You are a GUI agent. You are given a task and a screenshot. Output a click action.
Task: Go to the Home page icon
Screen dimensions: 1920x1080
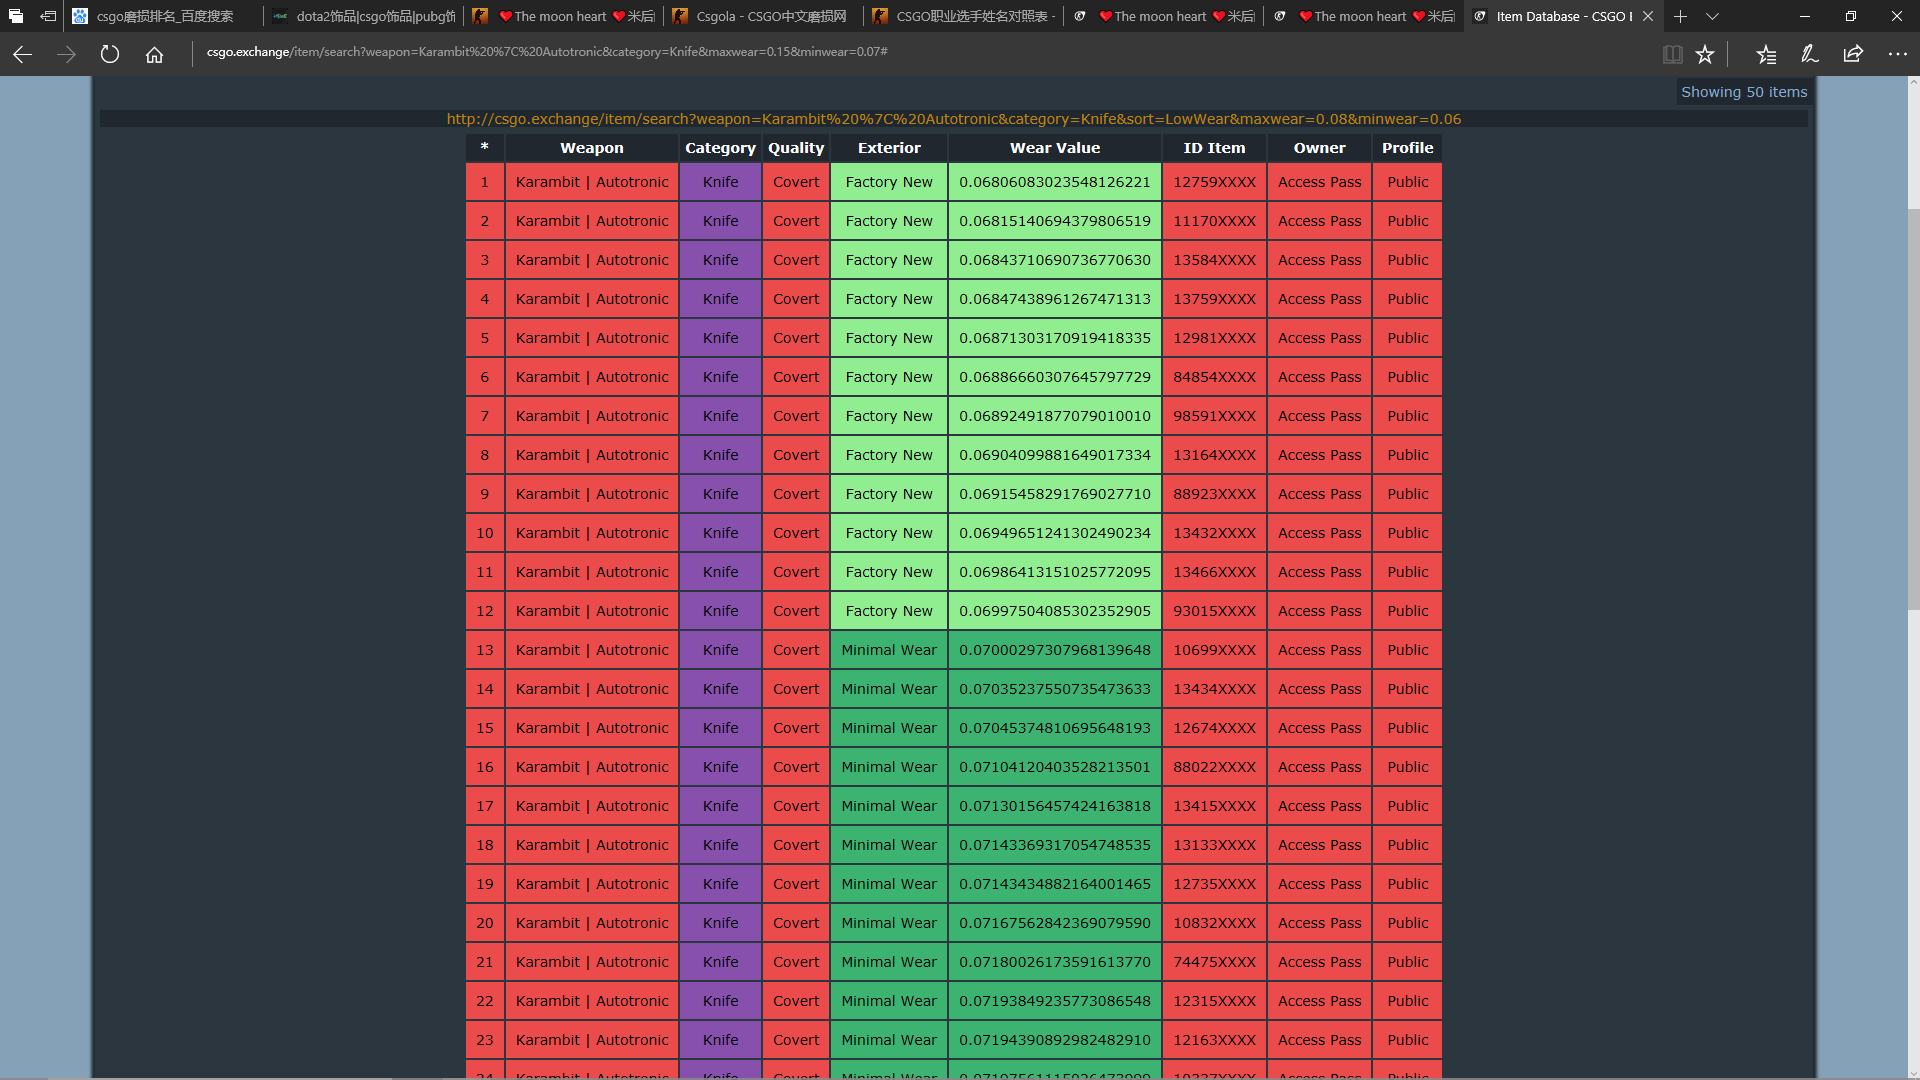point(154,55)
